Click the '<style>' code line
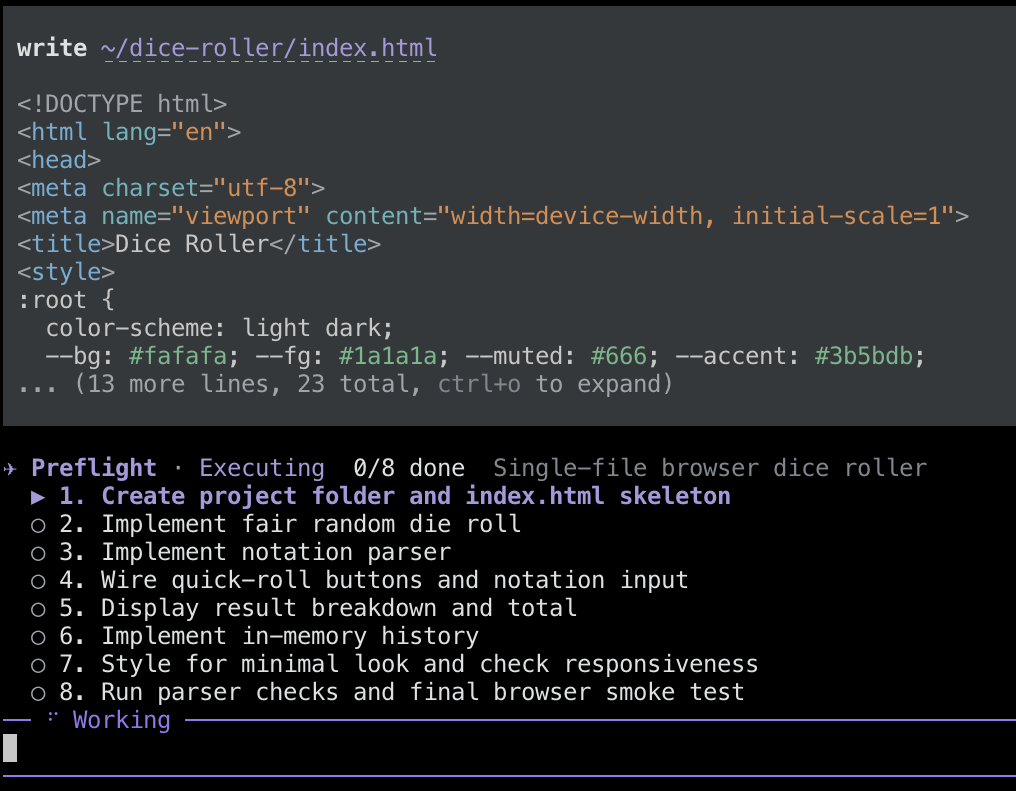This screenshot has width=1016, height=791. point(66,272)
